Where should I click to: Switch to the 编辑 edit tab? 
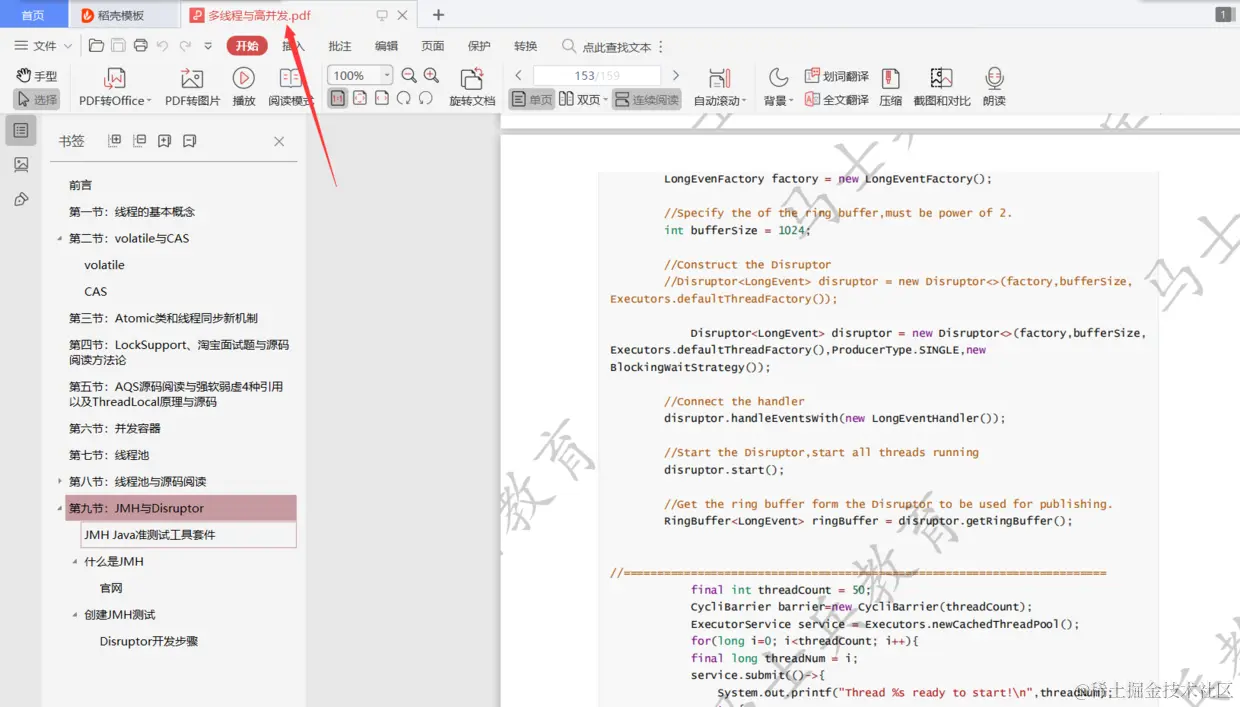coord(386,46)
